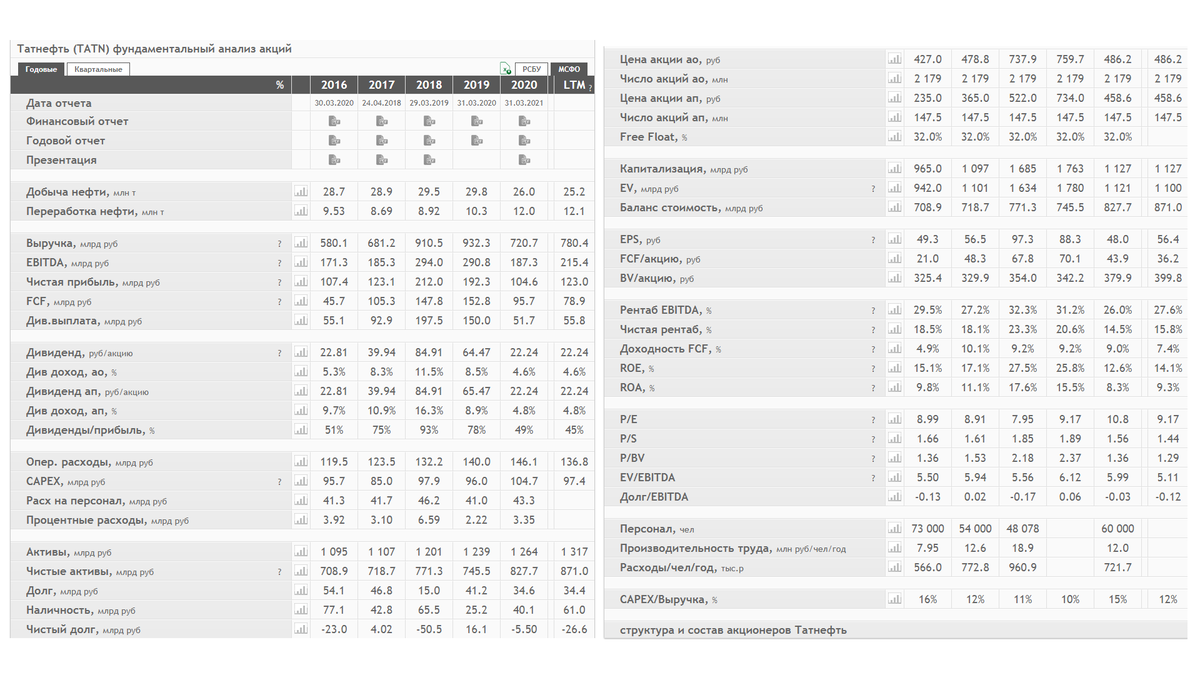Show chart for Дивиденд руб/акцию row

coord(300,352)
